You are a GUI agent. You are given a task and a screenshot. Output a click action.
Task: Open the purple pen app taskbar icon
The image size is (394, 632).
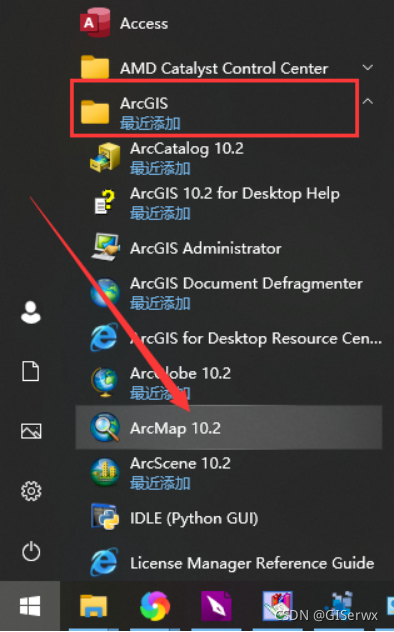click(216, 606)
